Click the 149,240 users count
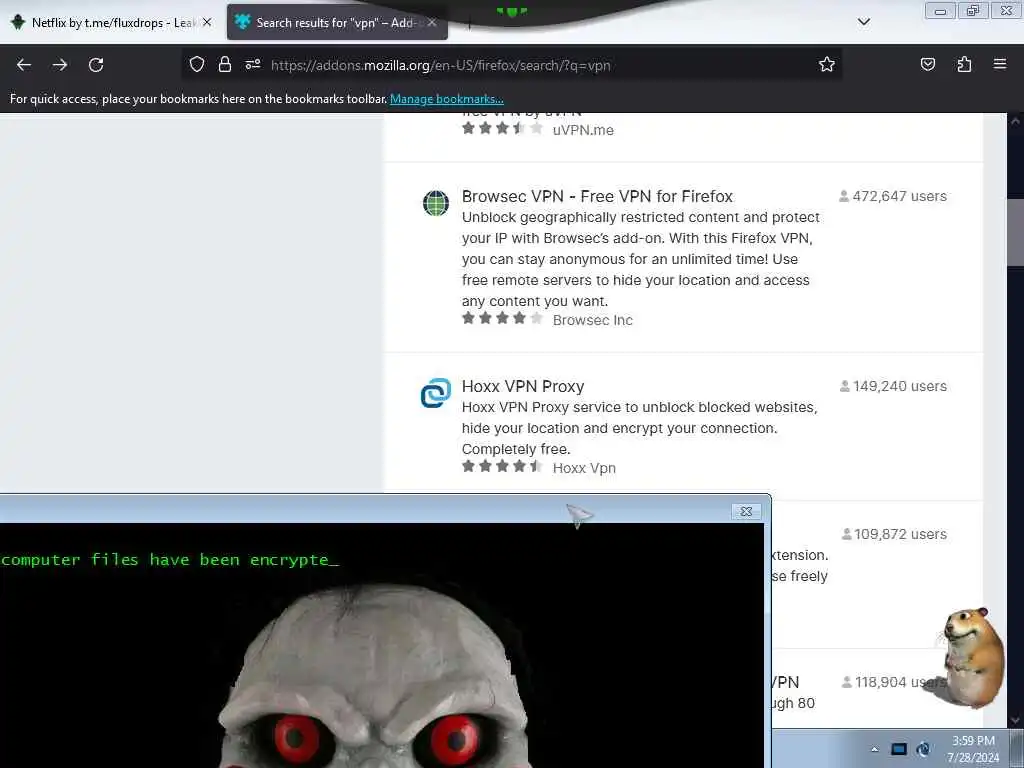 [893, 386]
